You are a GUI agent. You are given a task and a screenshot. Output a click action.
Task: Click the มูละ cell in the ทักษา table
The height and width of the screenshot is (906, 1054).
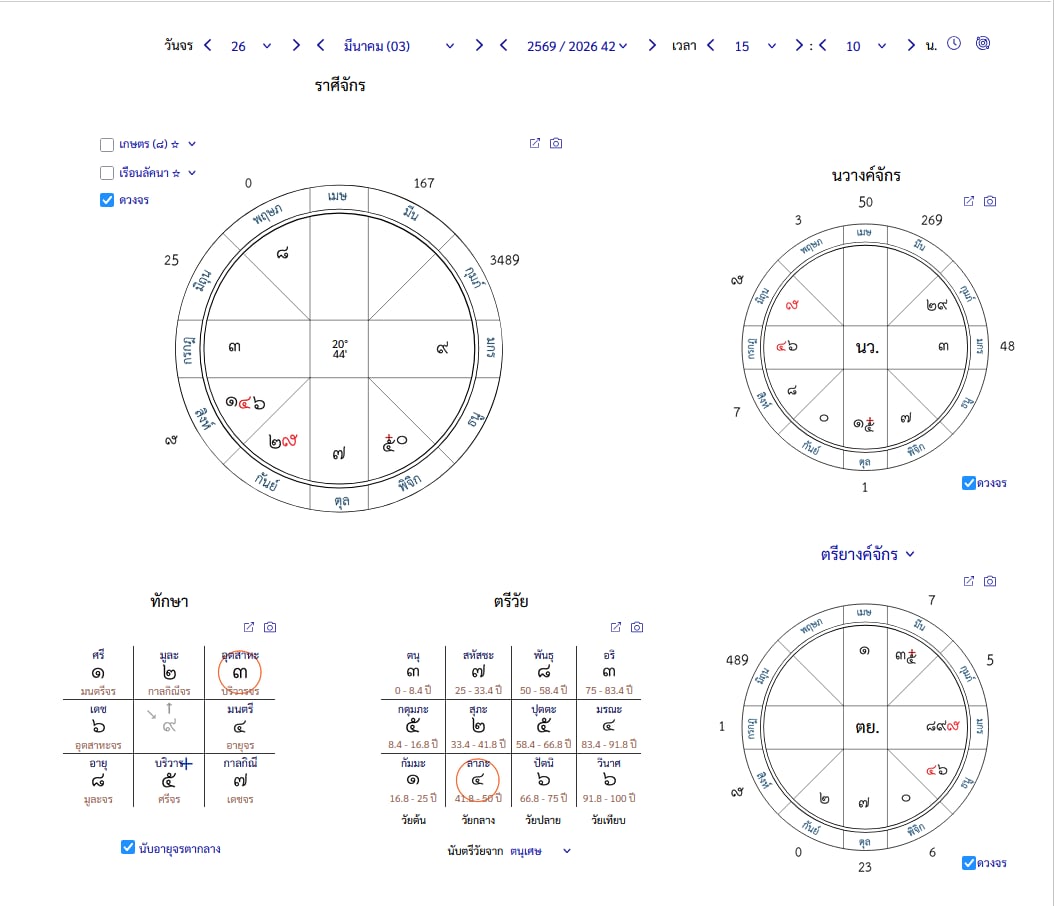pyautogui.click(x=169, y=672)
